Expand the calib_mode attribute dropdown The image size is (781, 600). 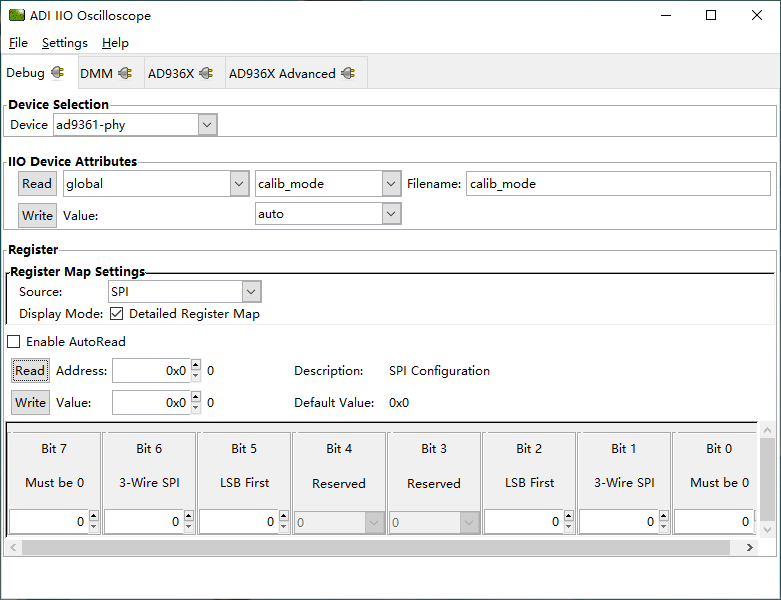click(328, 184)
